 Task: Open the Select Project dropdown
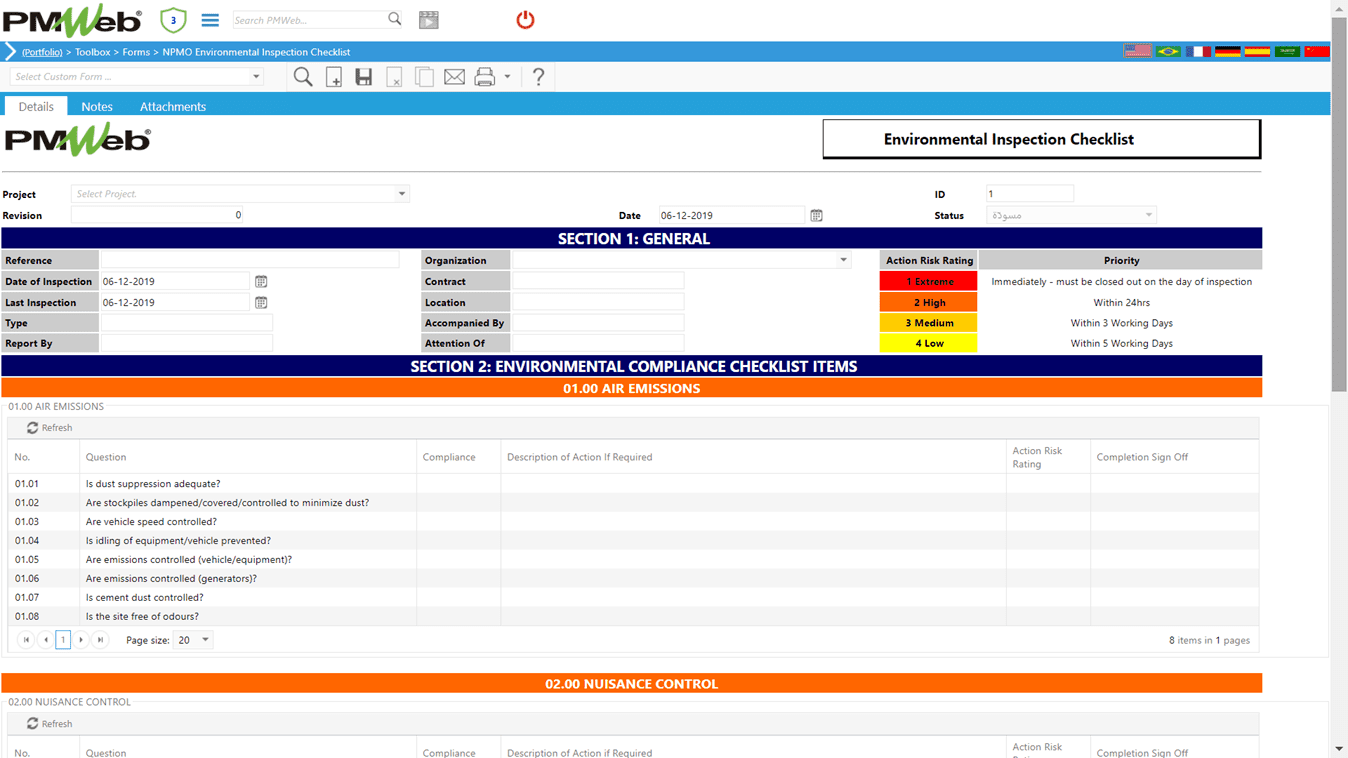[240, 194]
